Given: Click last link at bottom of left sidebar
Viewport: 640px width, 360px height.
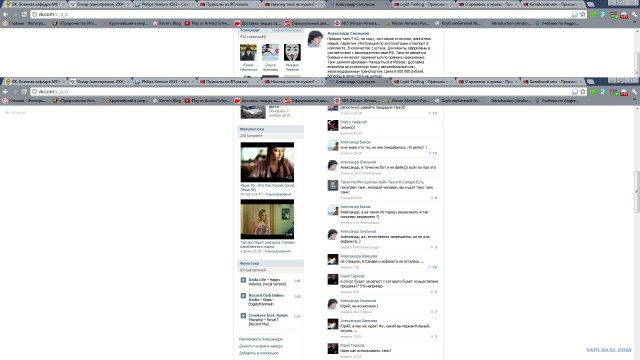Looking at the screenshot, I should point(259,353).
